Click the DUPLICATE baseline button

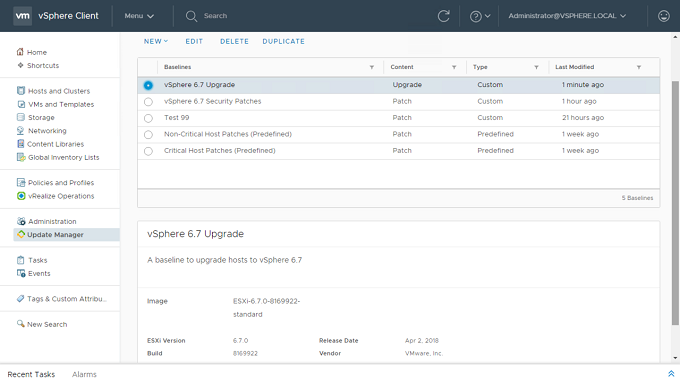click(283, 41)
